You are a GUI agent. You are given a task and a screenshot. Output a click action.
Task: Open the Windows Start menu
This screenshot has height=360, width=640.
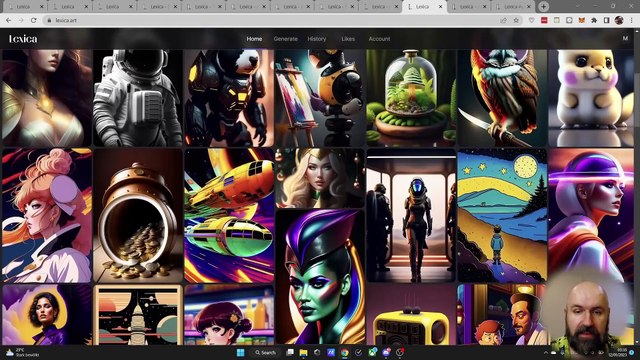coord(240,352)
